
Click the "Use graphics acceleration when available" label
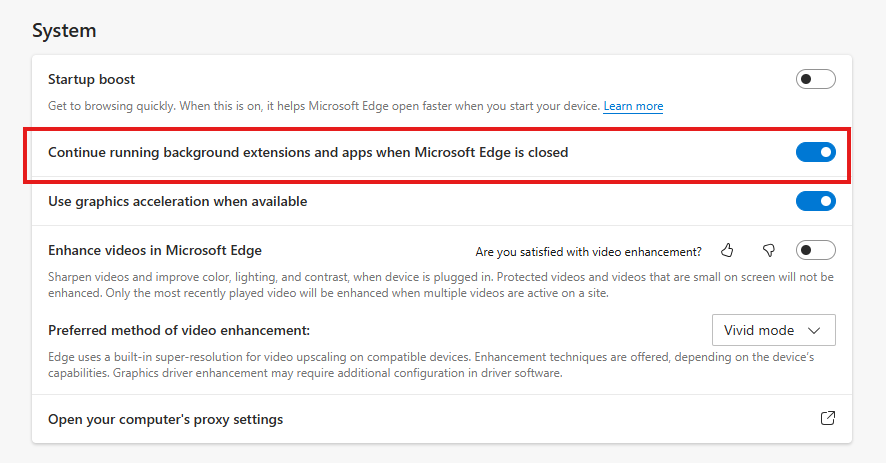click(x=178, y=201)
